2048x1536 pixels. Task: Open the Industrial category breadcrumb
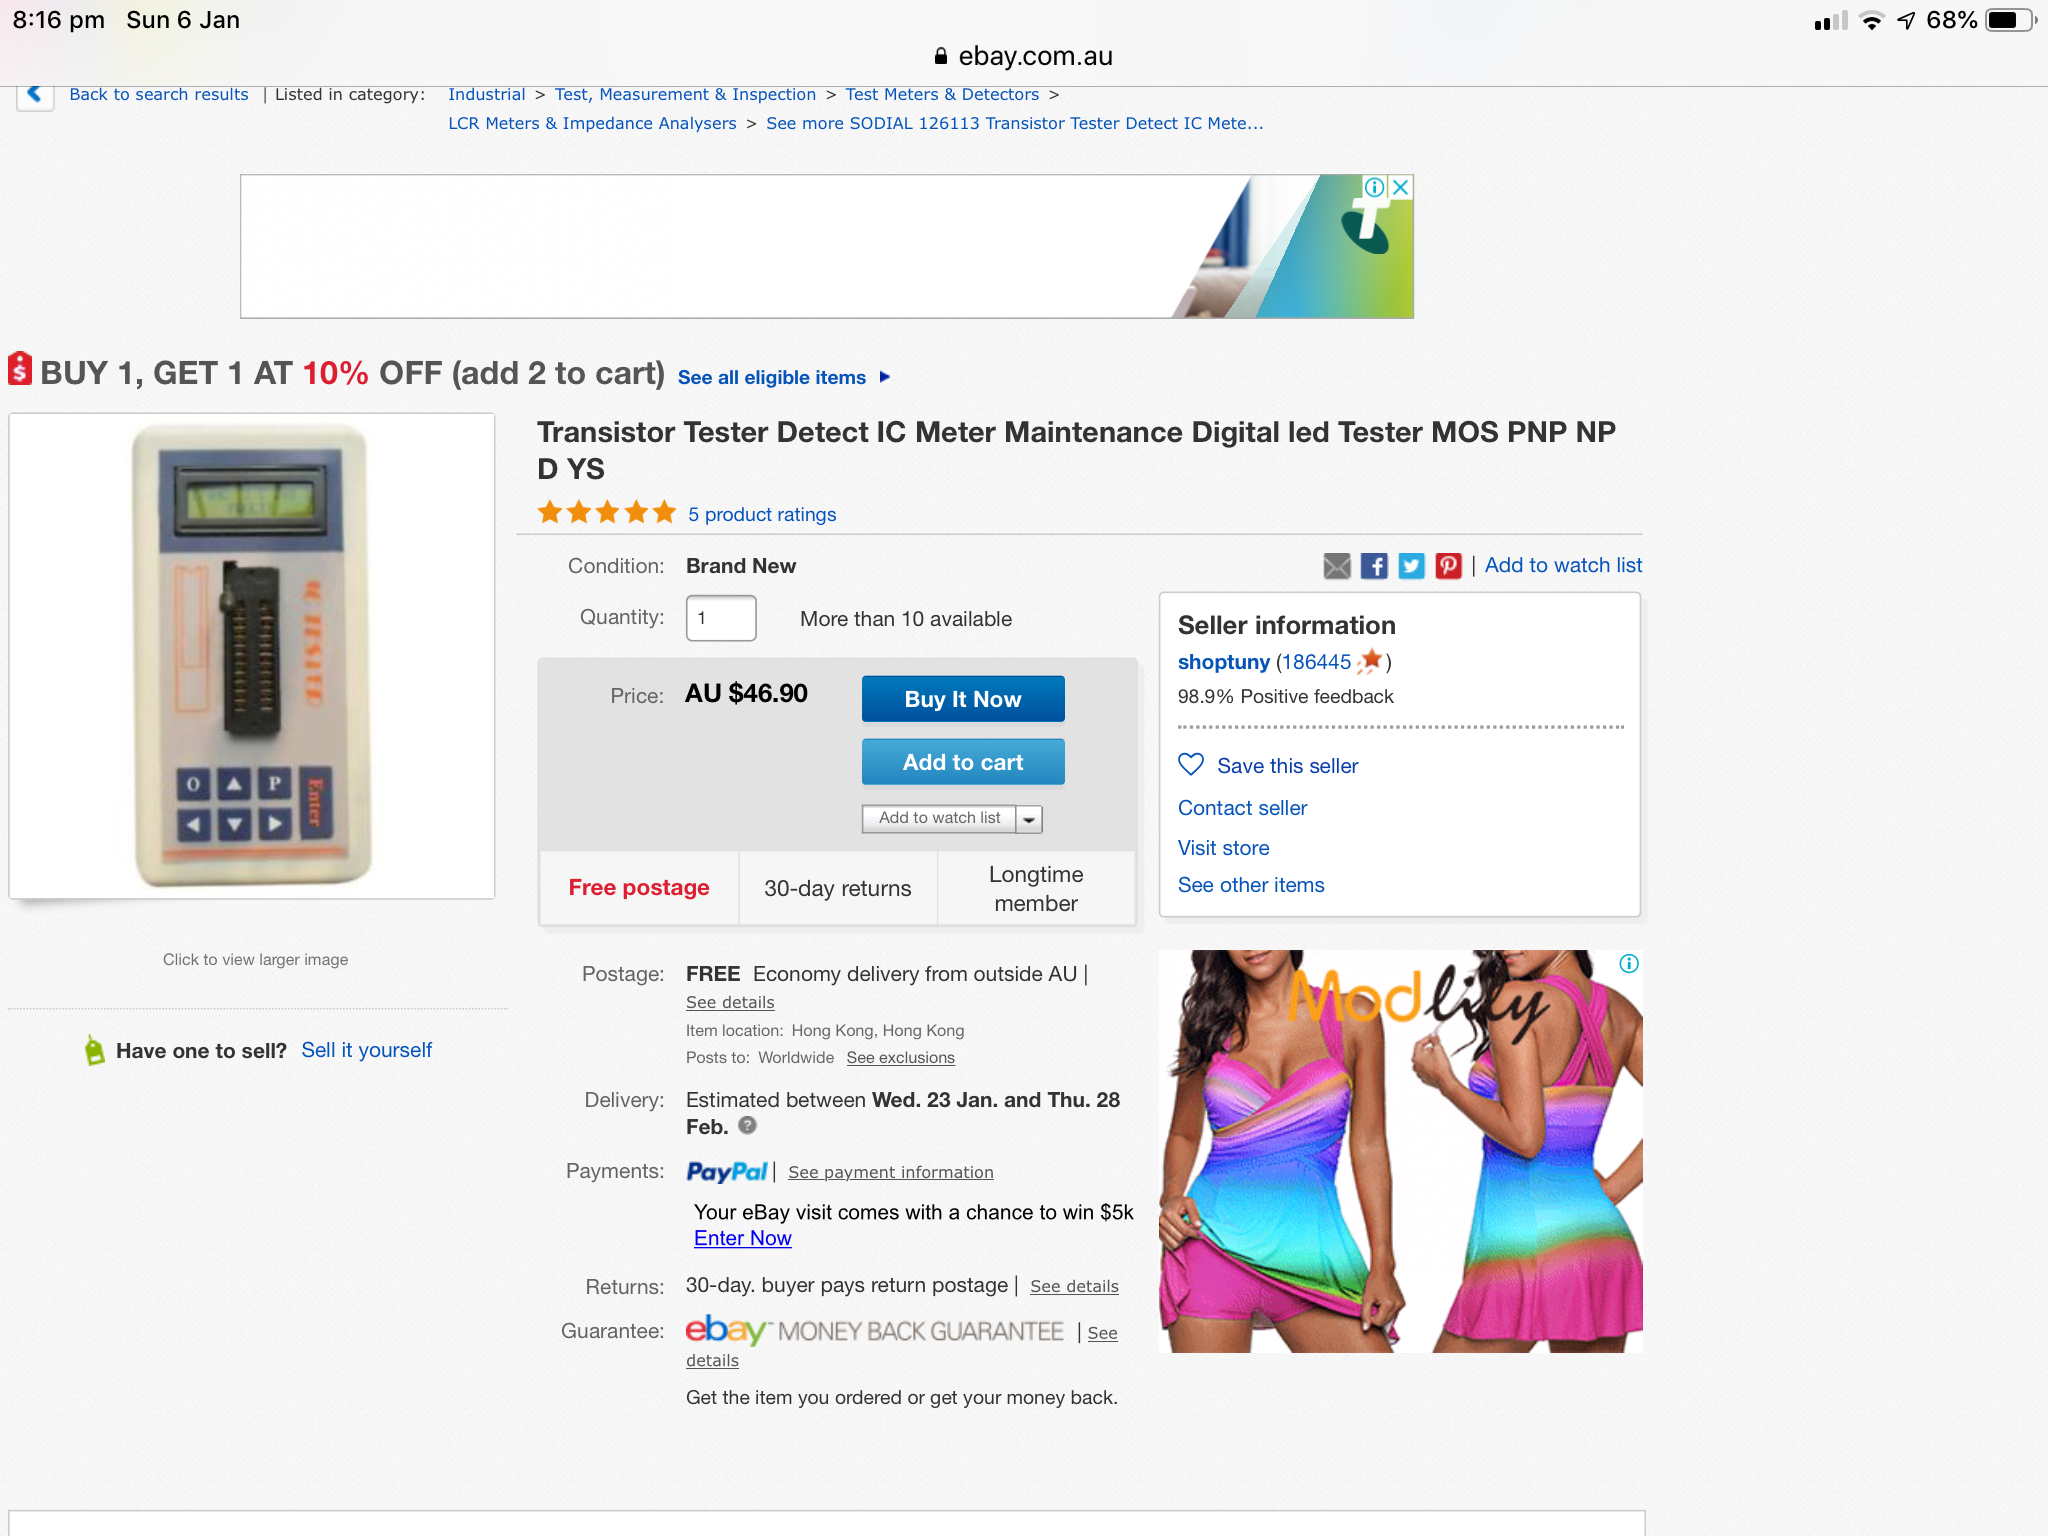486,94
